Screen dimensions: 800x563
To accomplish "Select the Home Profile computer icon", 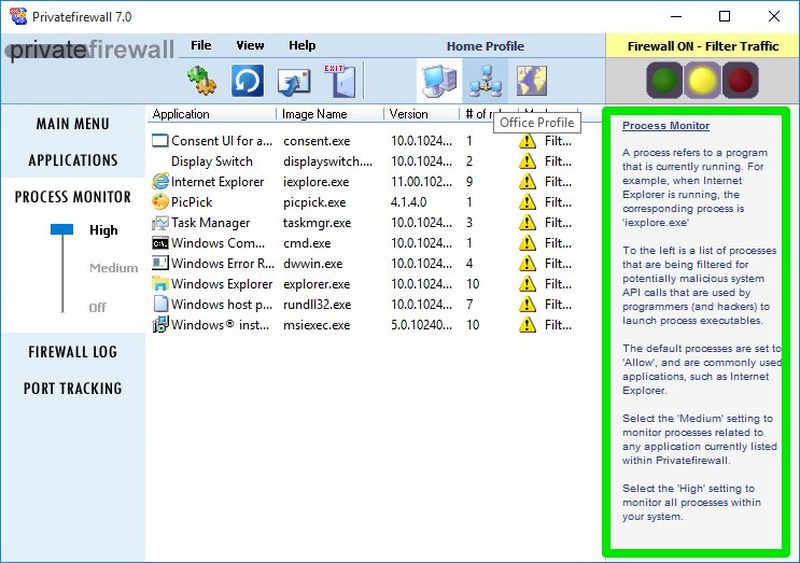I will pyautogui.click(x=439, y=81).
